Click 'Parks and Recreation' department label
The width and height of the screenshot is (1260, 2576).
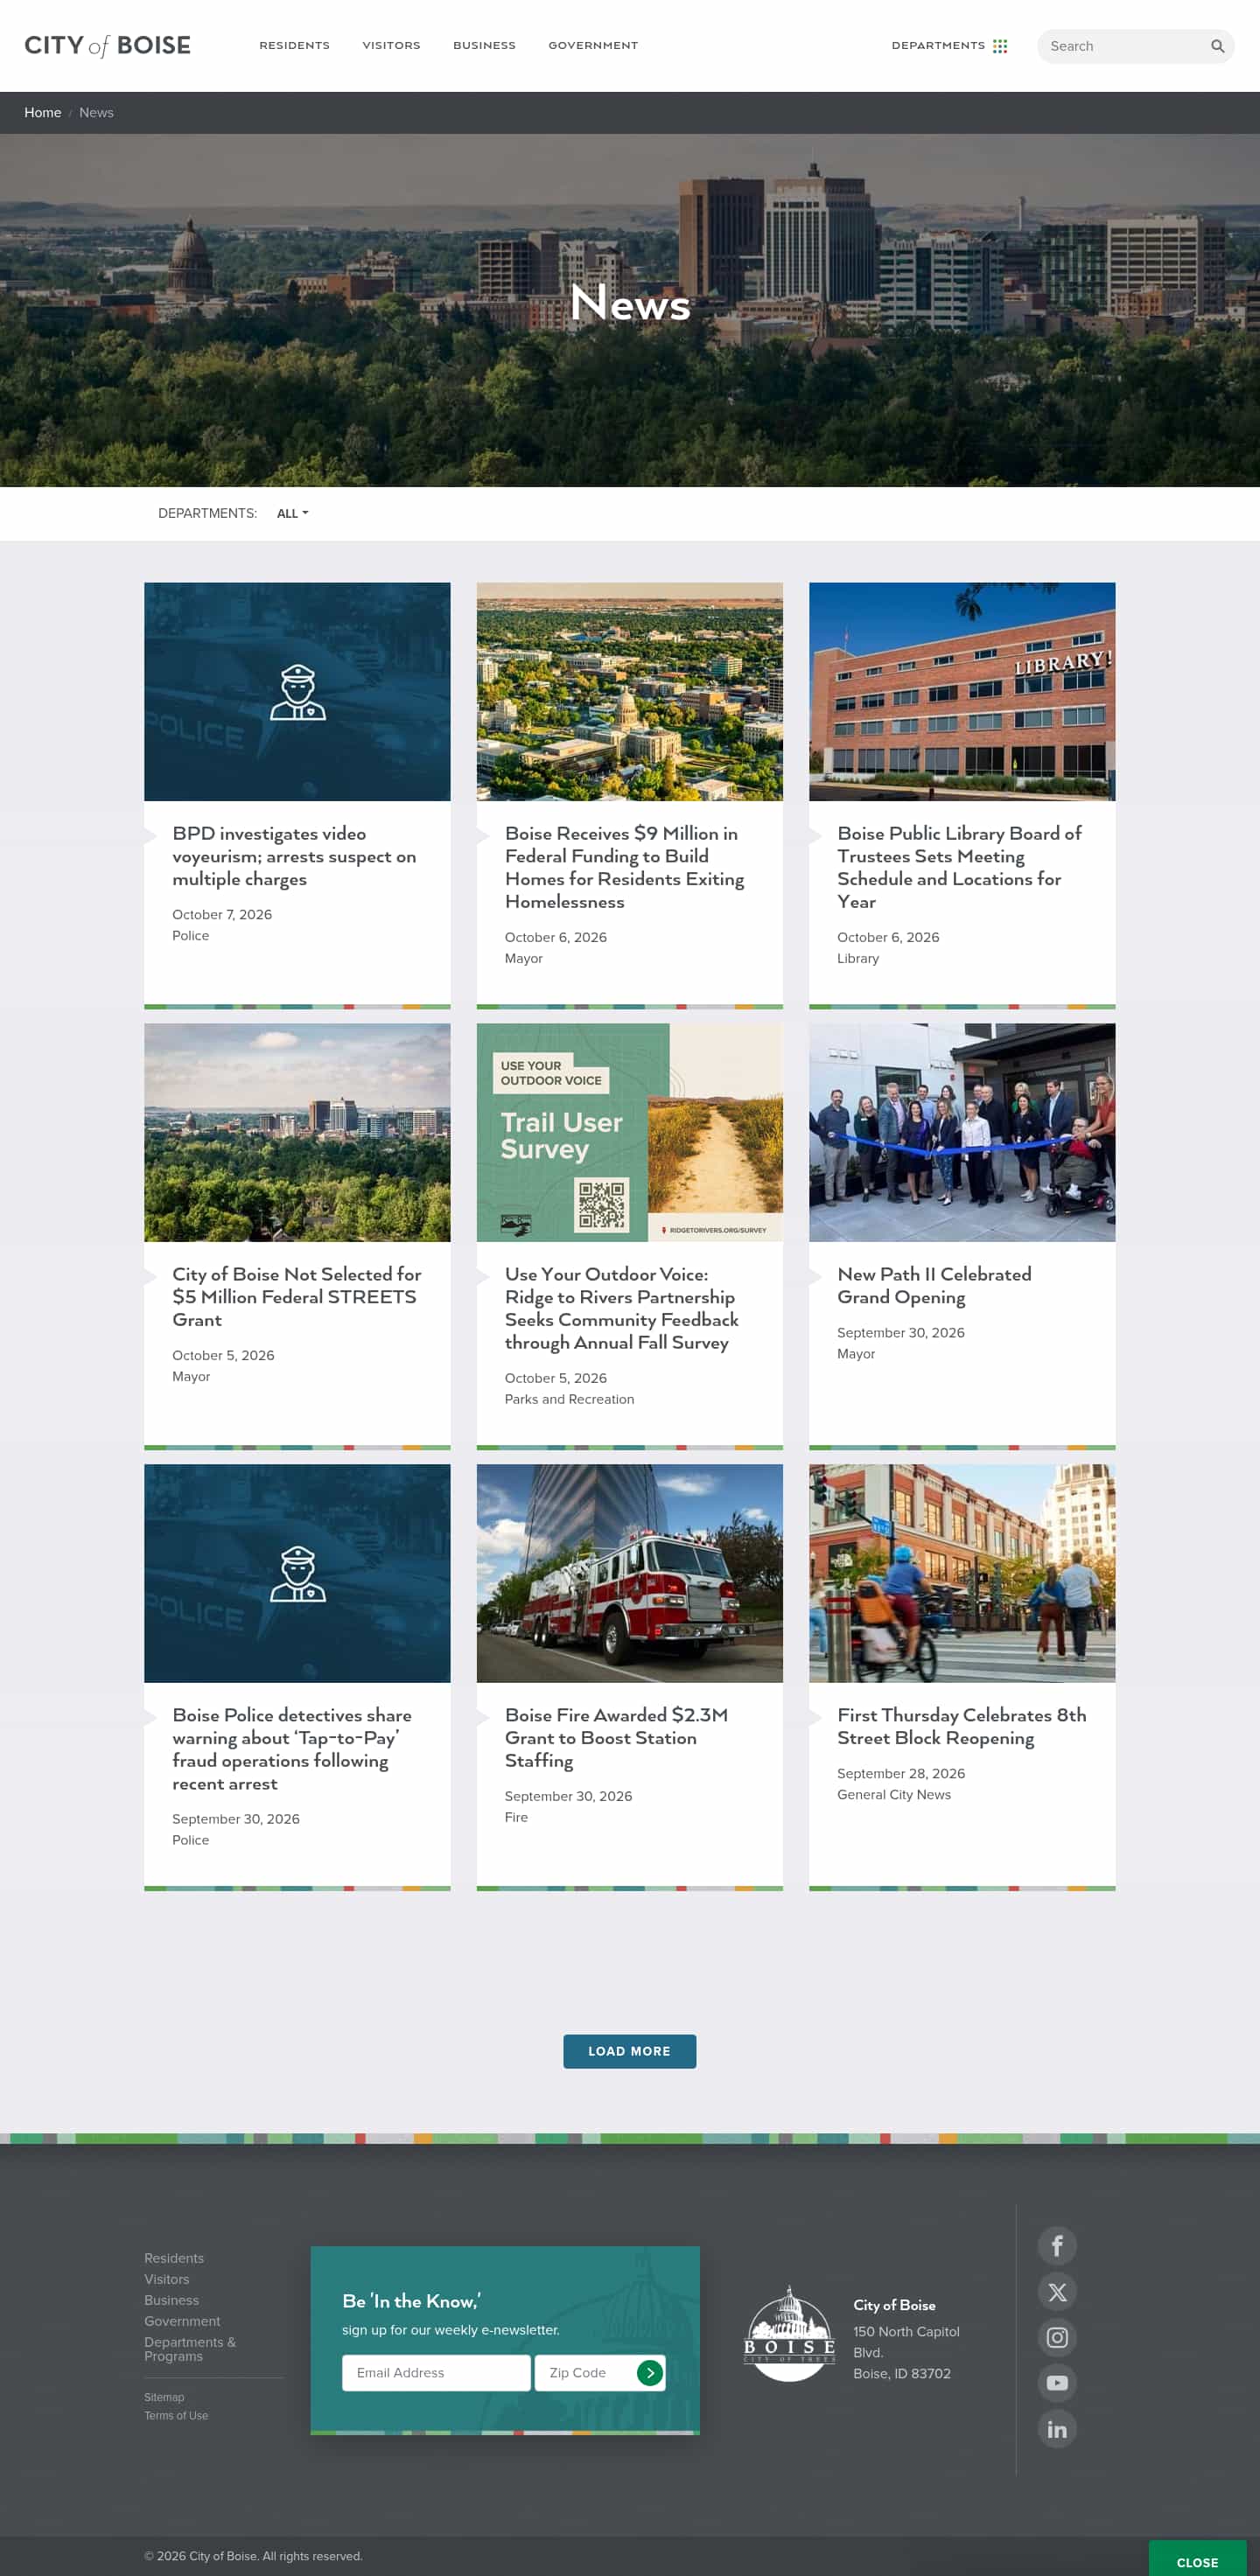569,1399
